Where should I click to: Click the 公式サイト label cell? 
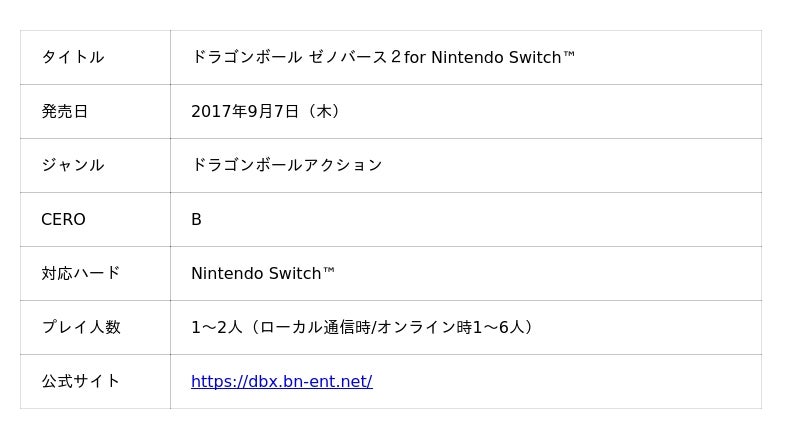pyautogui.click(x=80, y=381)
